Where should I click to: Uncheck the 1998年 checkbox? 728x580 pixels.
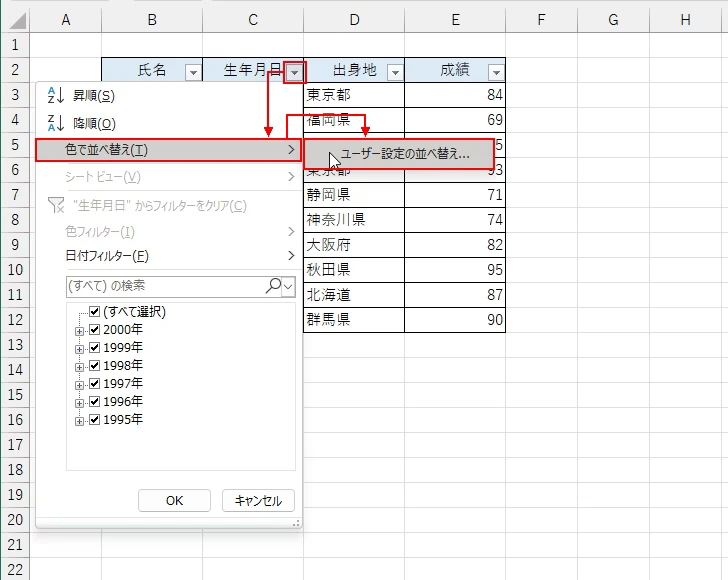[94, 365]
